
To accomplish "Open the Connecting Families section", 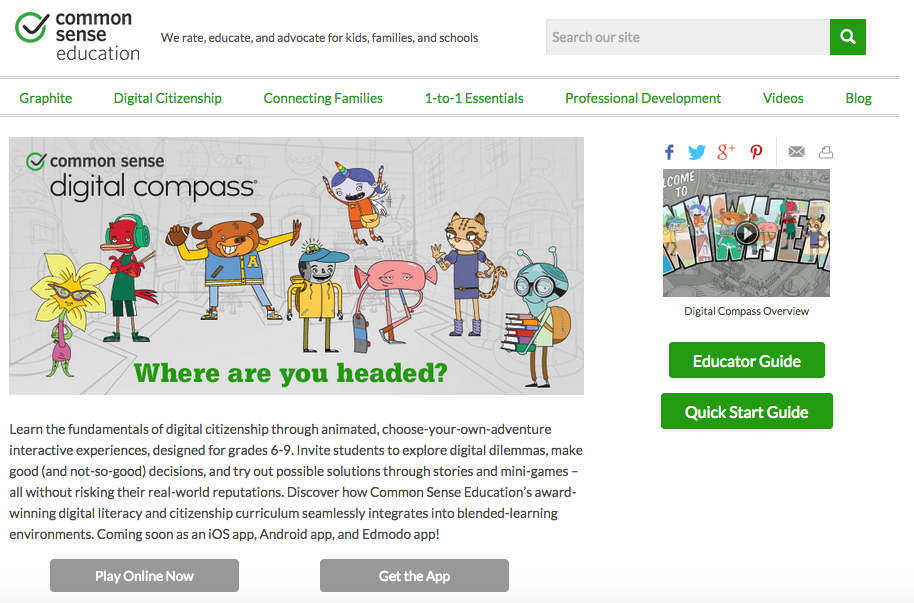I will (322, 98).
